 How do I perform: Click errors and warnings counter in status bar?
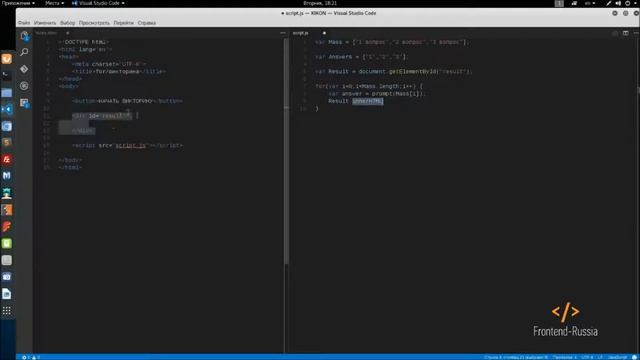[31, 357]
